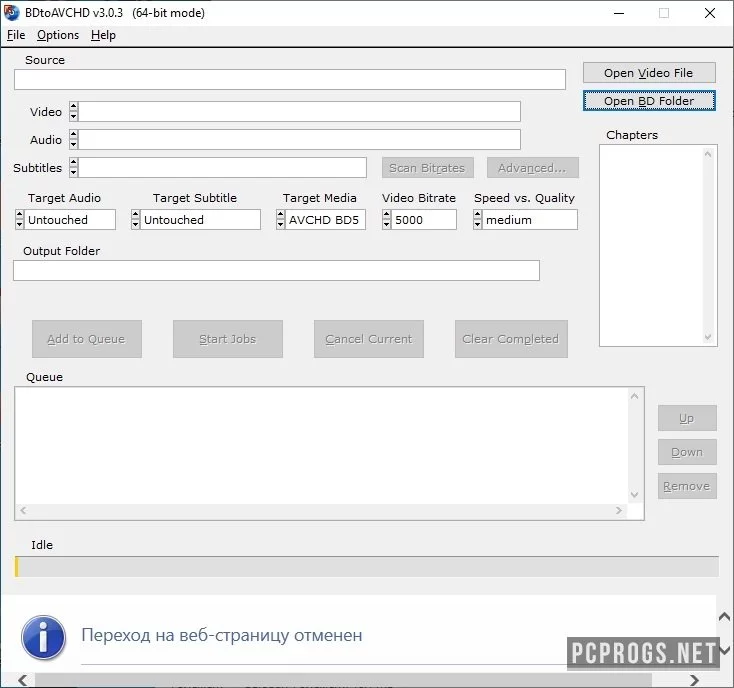Click Queue scroll down arrow
The height and width of the screenshot is (688, 734).
pyautogui.click(x=634, y=495)
